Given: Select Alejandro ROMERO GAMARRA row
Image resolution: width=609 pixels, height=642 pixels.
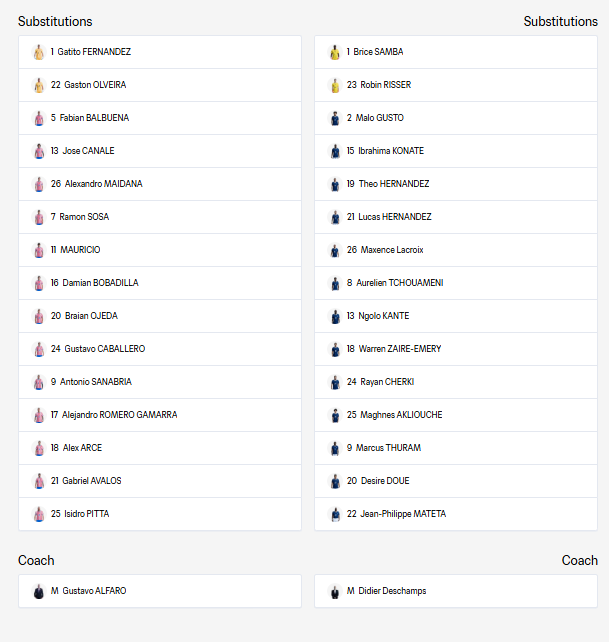Looking at the screenshot, I should coord(160,415).
